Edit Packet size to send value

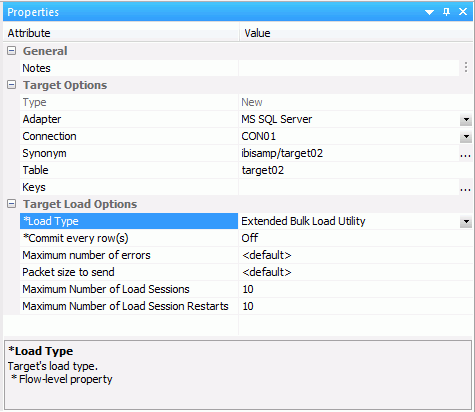point(355,272)
